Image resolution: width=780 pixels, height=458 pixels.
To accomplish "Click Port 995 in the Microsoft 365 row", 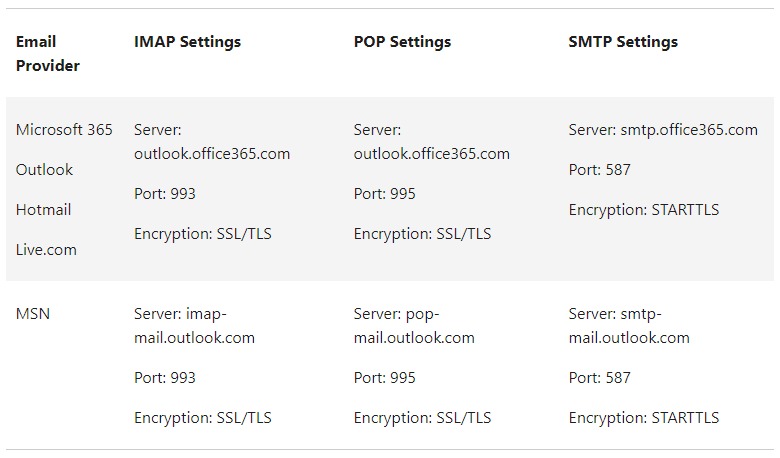I will point(385,194).
